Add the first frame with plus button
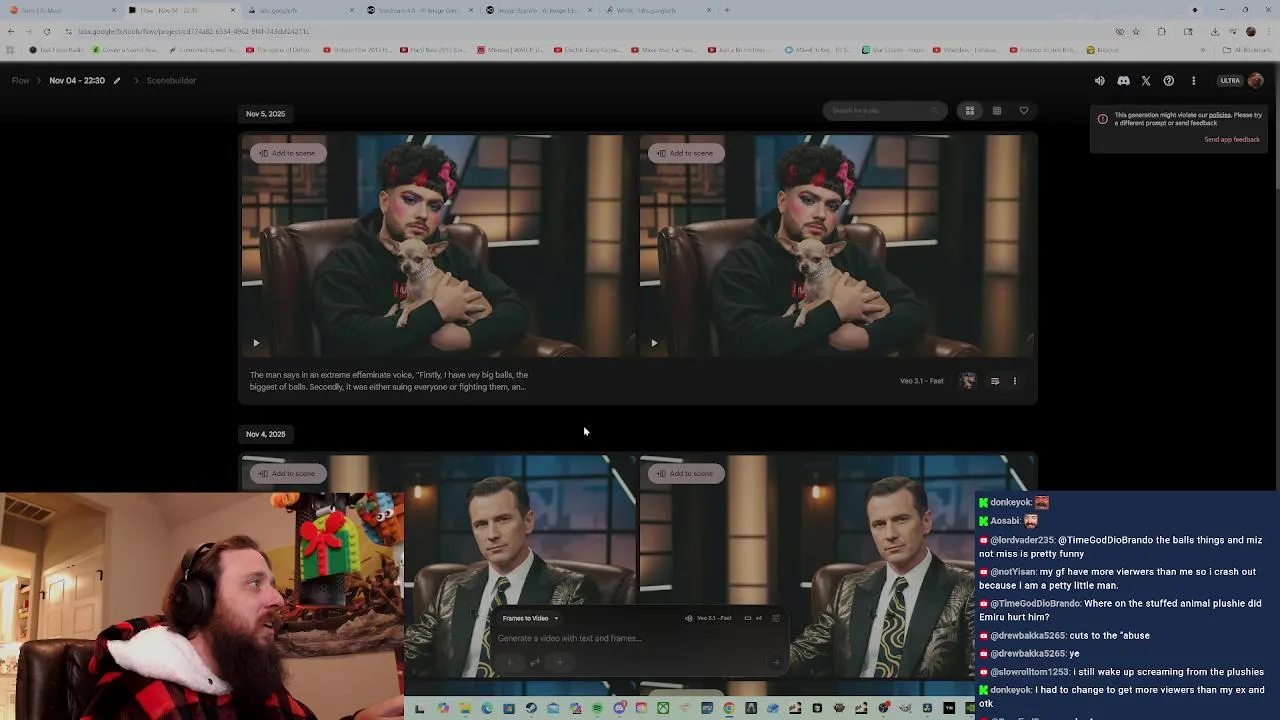Screen dimensions: 1280x720 tap(509, 662)
